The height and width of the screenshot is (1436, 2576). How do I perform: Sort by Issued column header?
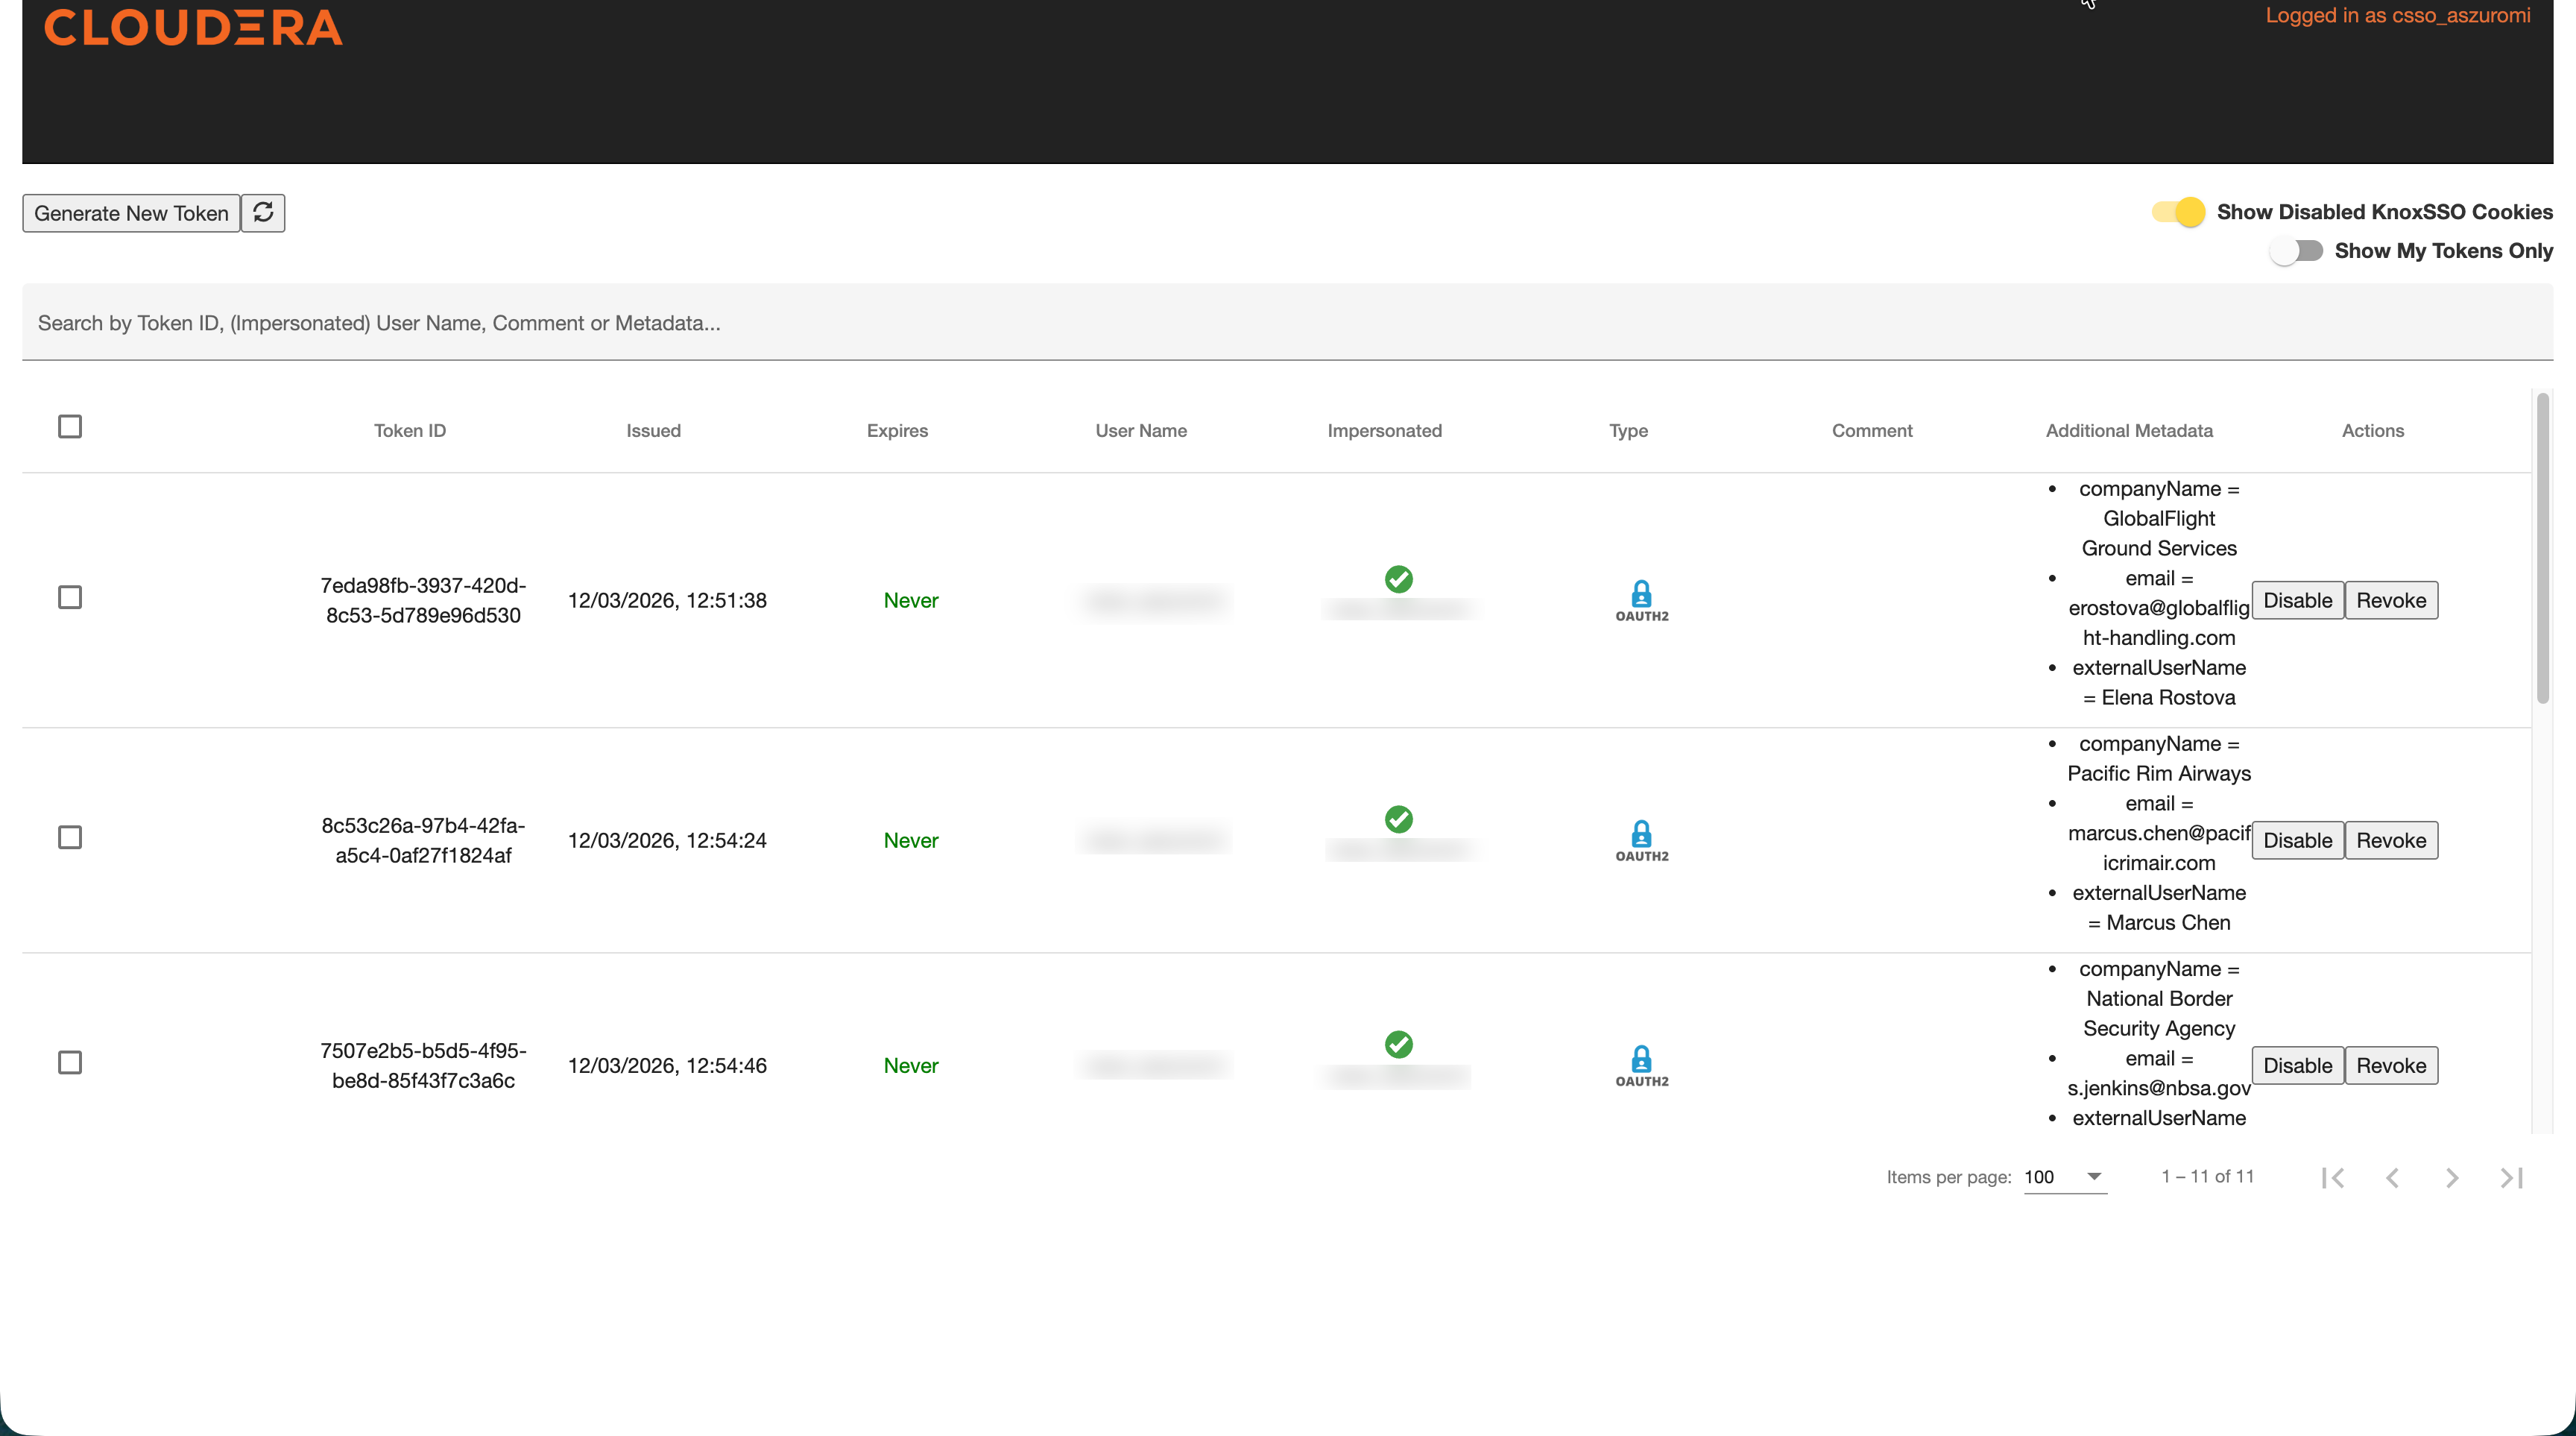(x=653, y=431)
